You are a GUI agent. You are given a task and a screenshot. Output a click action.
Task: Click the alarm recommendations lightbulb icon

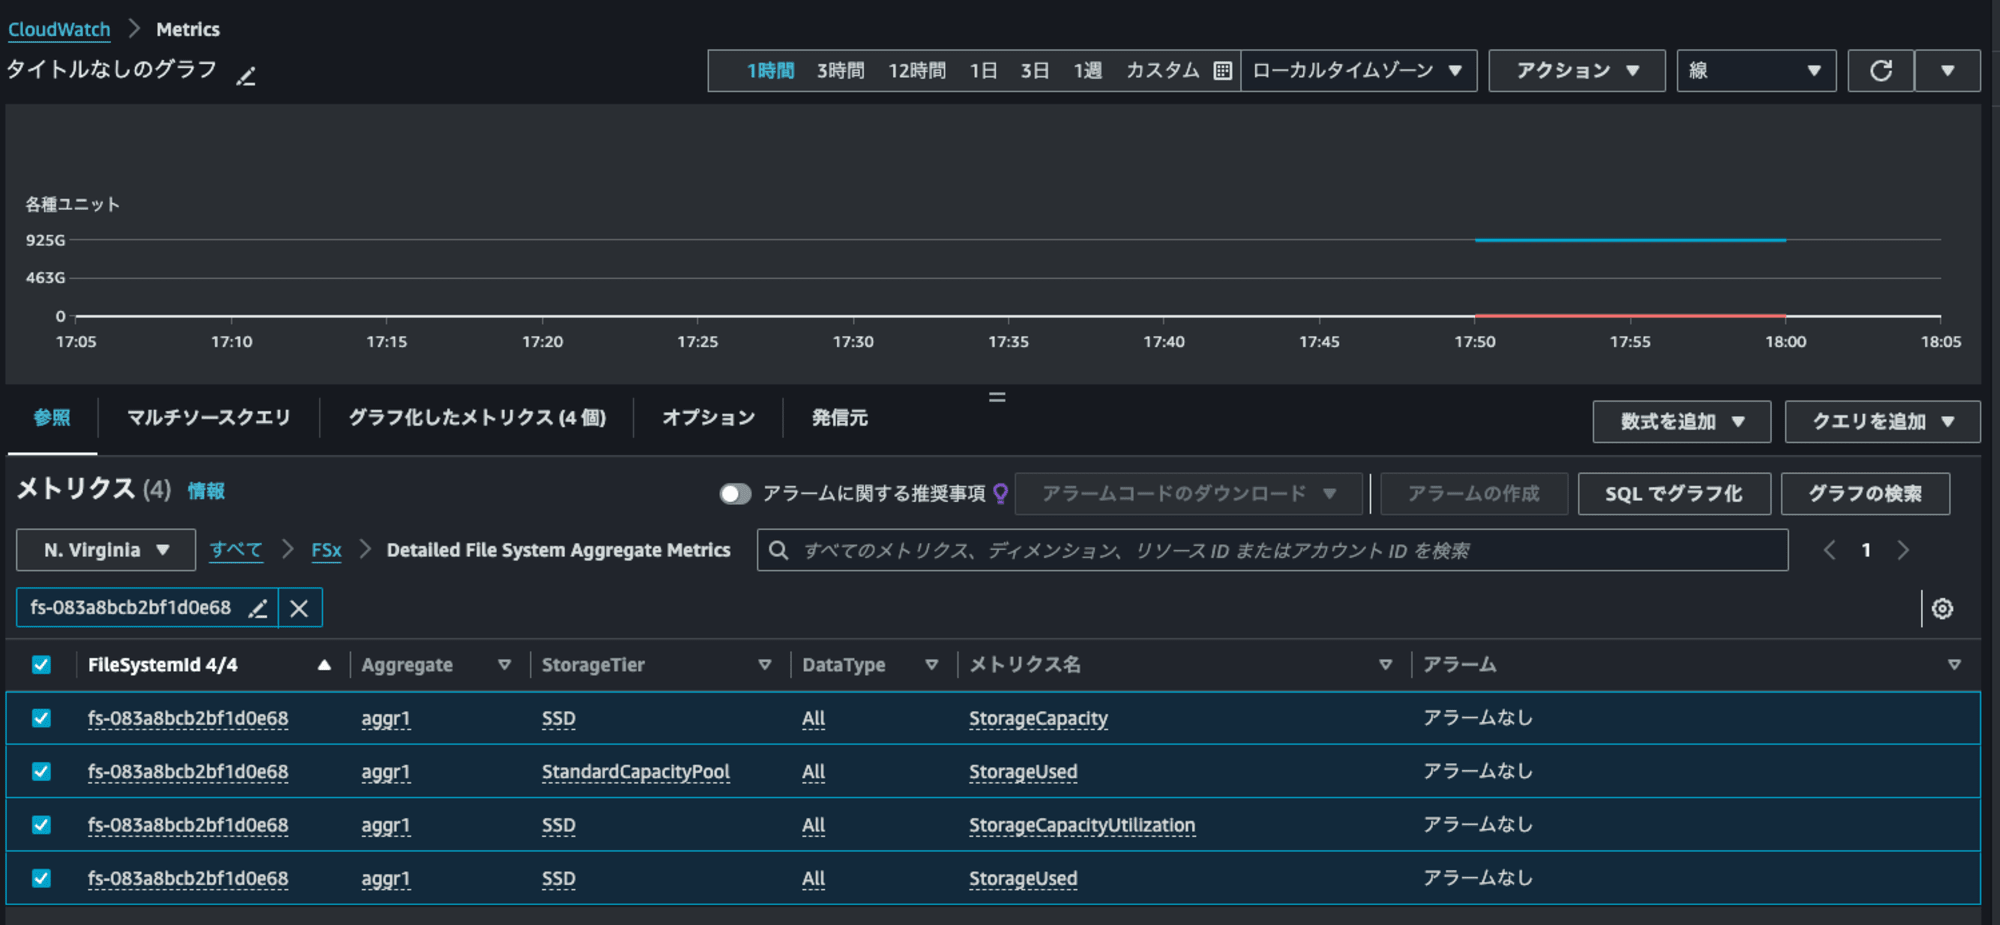click(1000, 494)
